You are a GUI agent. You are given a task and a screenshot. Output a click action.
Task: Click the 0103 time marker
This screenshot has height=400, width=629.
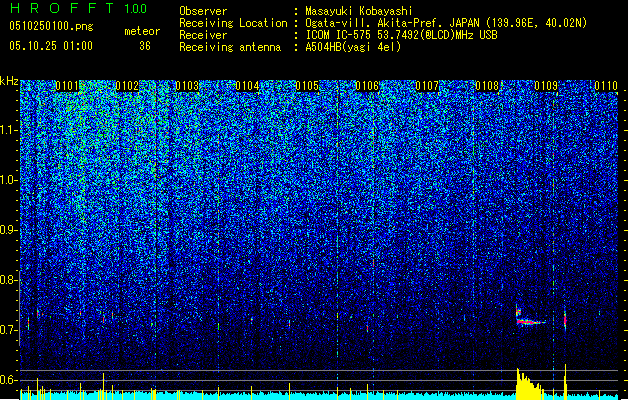tap(187, 86)
